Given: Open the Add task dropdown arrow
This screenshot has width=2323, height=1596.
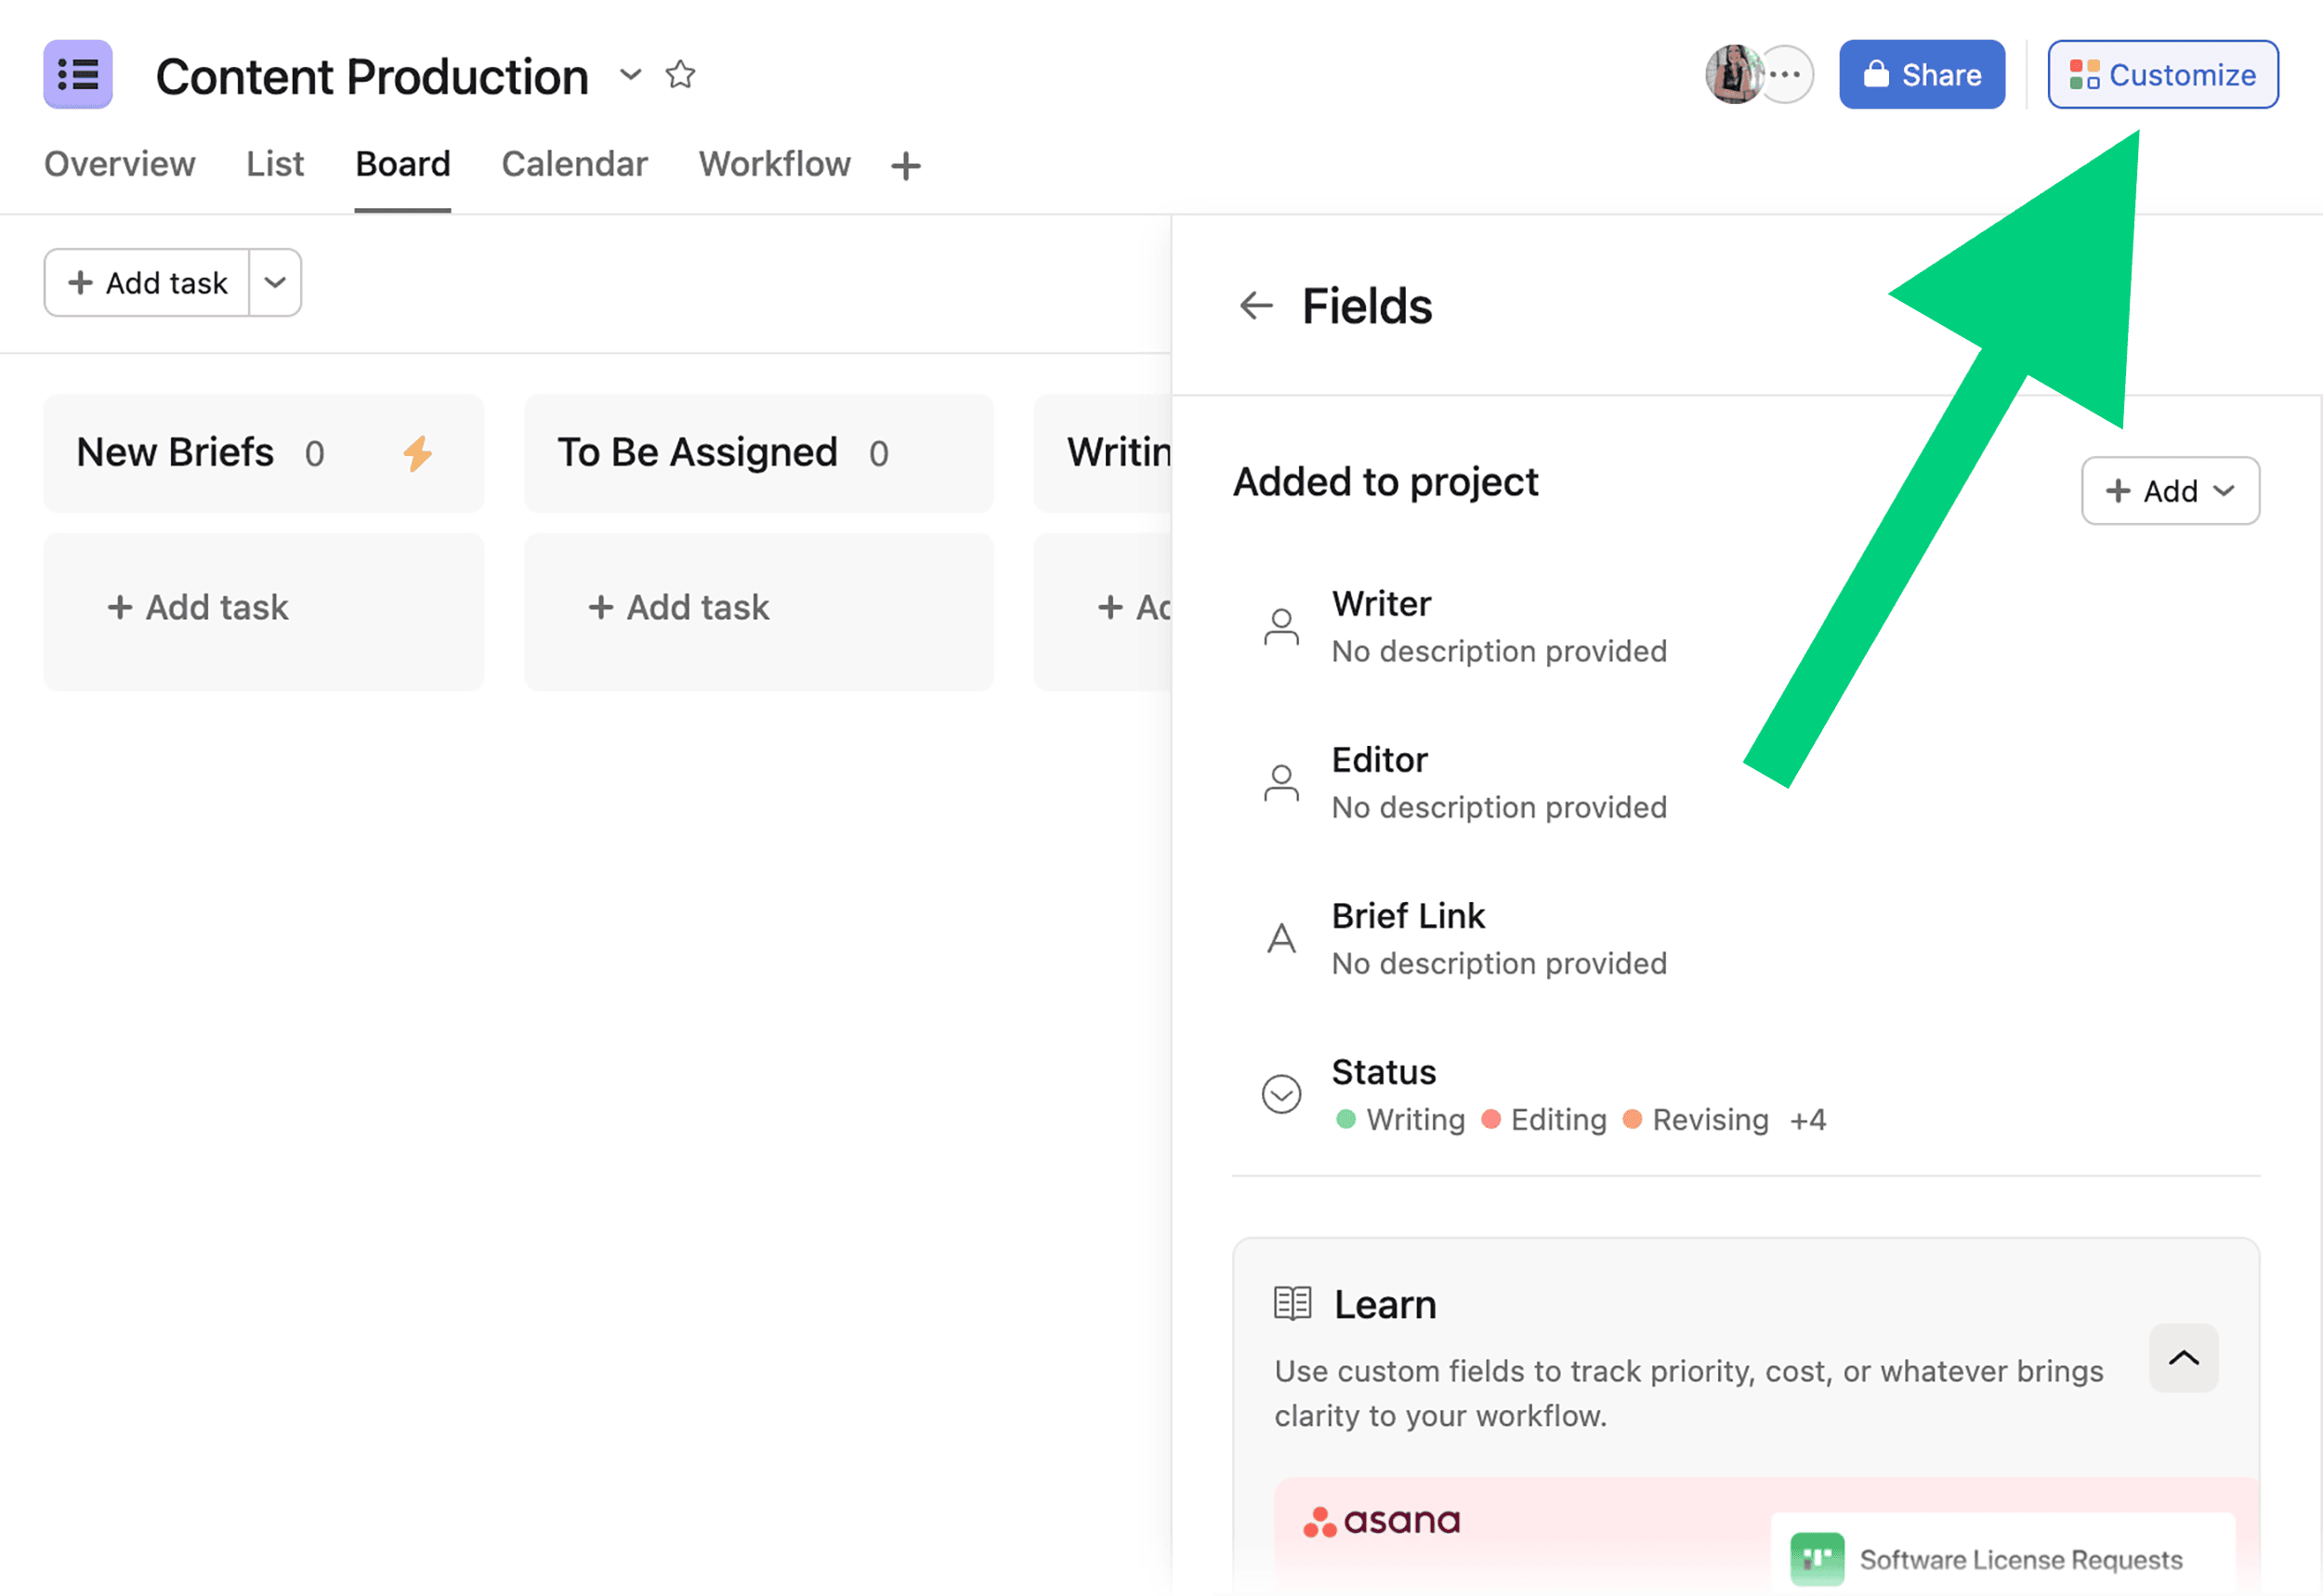Looking at the screenshot, I should (275, 282).
